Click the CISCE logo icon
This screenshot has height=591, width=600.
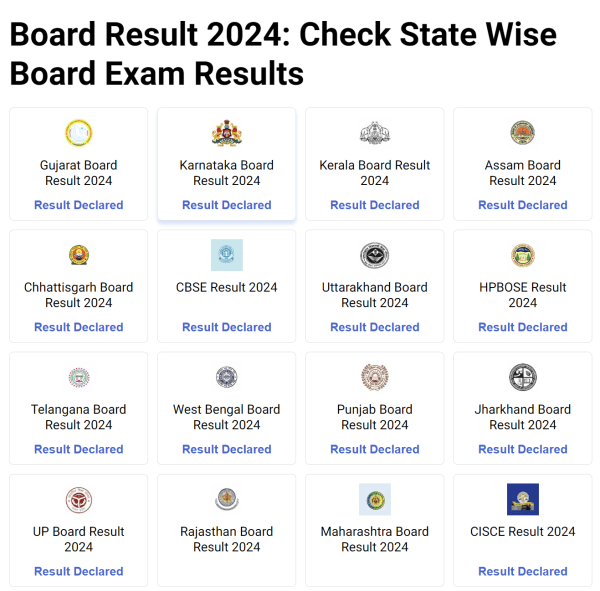(x=523, y=499)
